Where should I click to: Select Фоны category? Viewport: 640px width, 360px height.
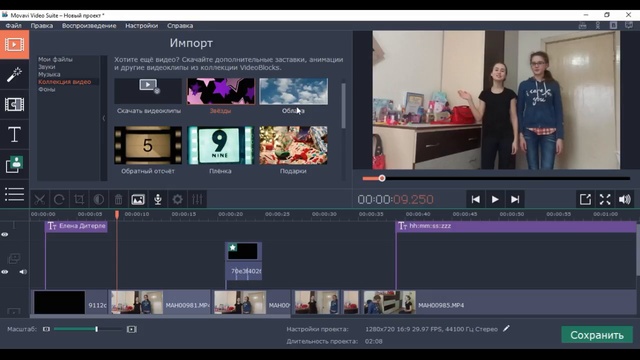pyautogui.click(x=47, y=89)
